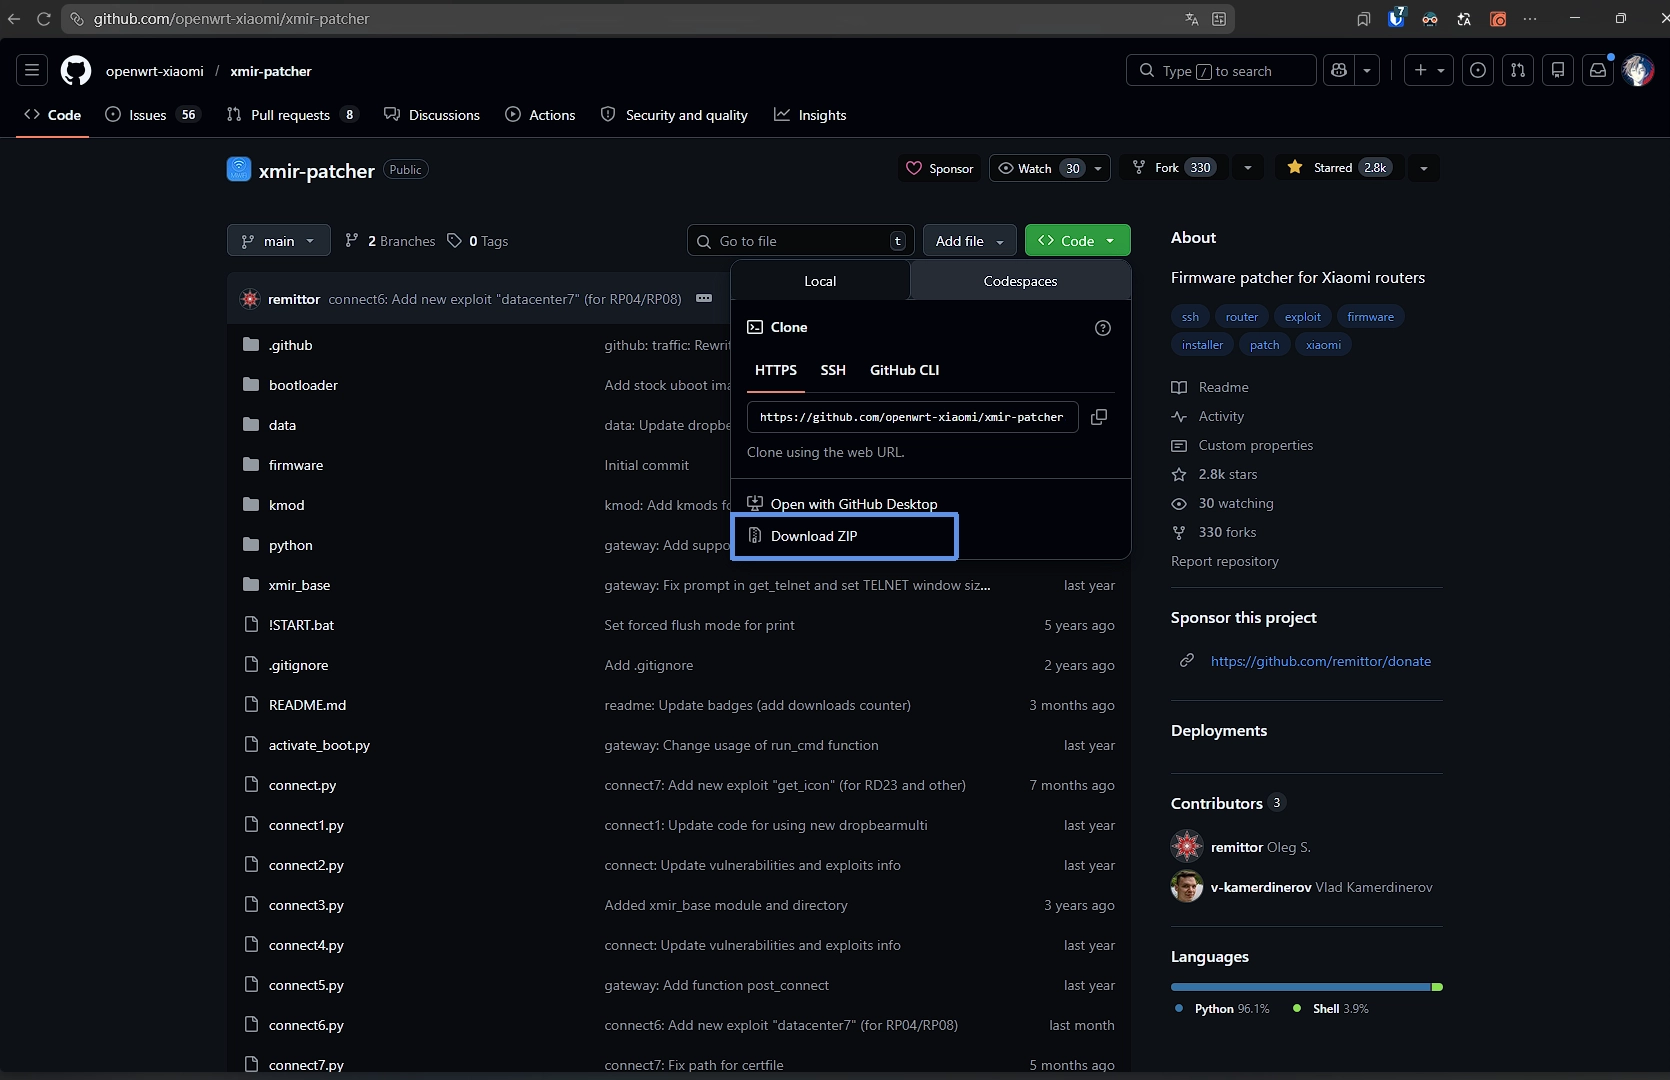This screenshot has height=1080, width=1670.
Task: Open the xmir_base folder
Action: [x=299, y=585]
